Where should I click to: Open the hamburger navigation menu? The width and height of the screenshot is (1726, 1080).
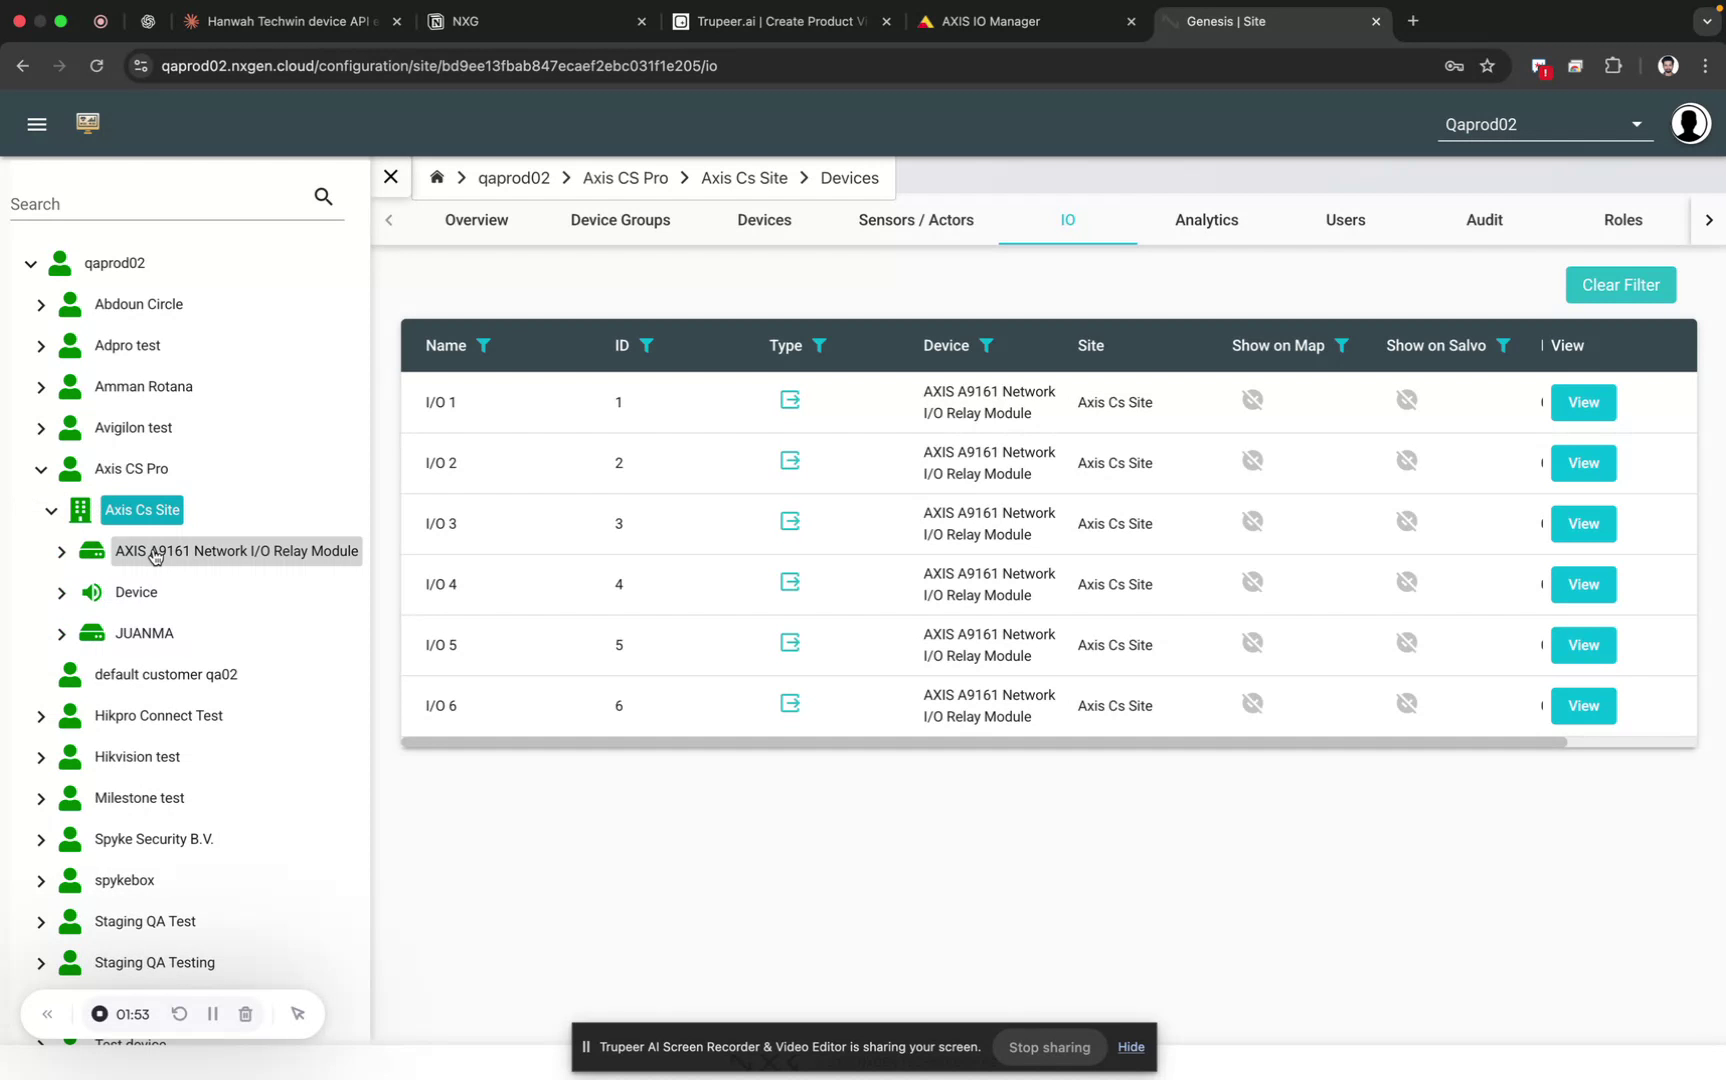click(x=37, y=123)
